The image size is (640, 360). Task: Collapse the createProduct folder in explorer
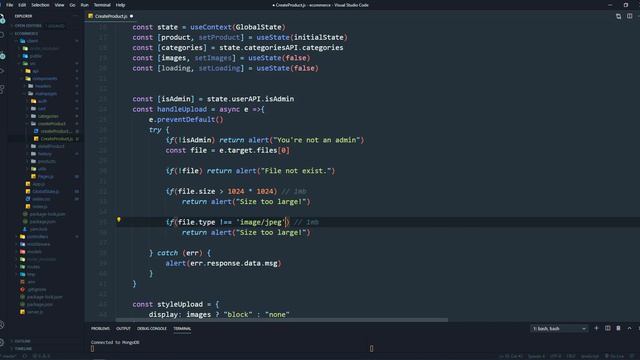(51, 124)
